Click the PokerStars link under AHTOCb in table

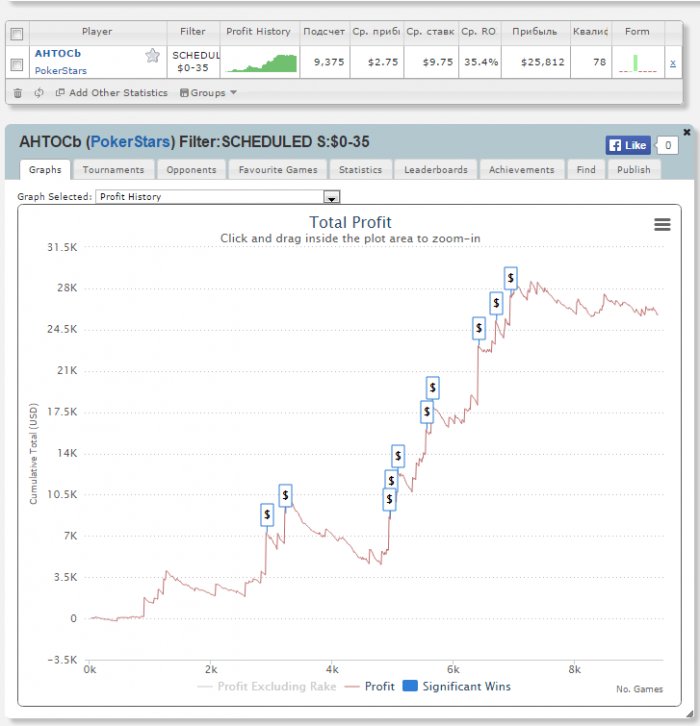pyautogui.click(x=61, y=71)
